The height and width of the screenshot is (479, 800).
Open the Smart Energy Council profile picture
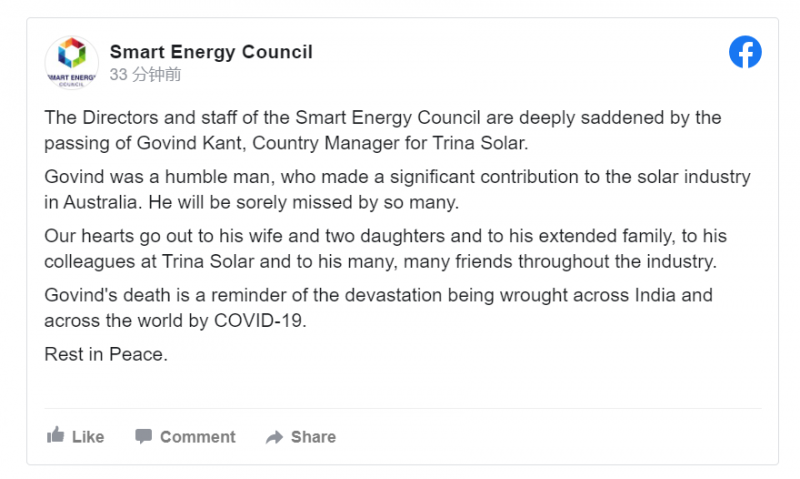pyautogui.click(x=71, y=63)
